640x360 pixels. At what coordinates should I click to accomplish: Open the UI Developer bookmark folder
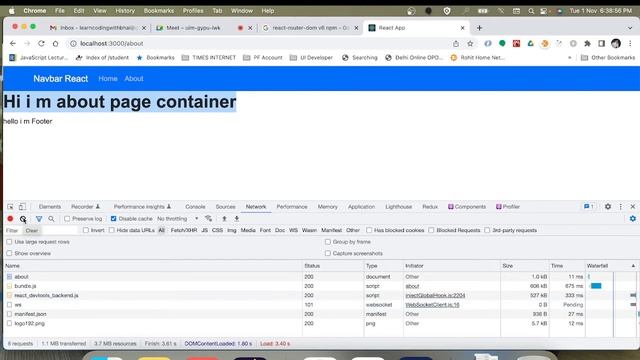click(x=311, y=58)
